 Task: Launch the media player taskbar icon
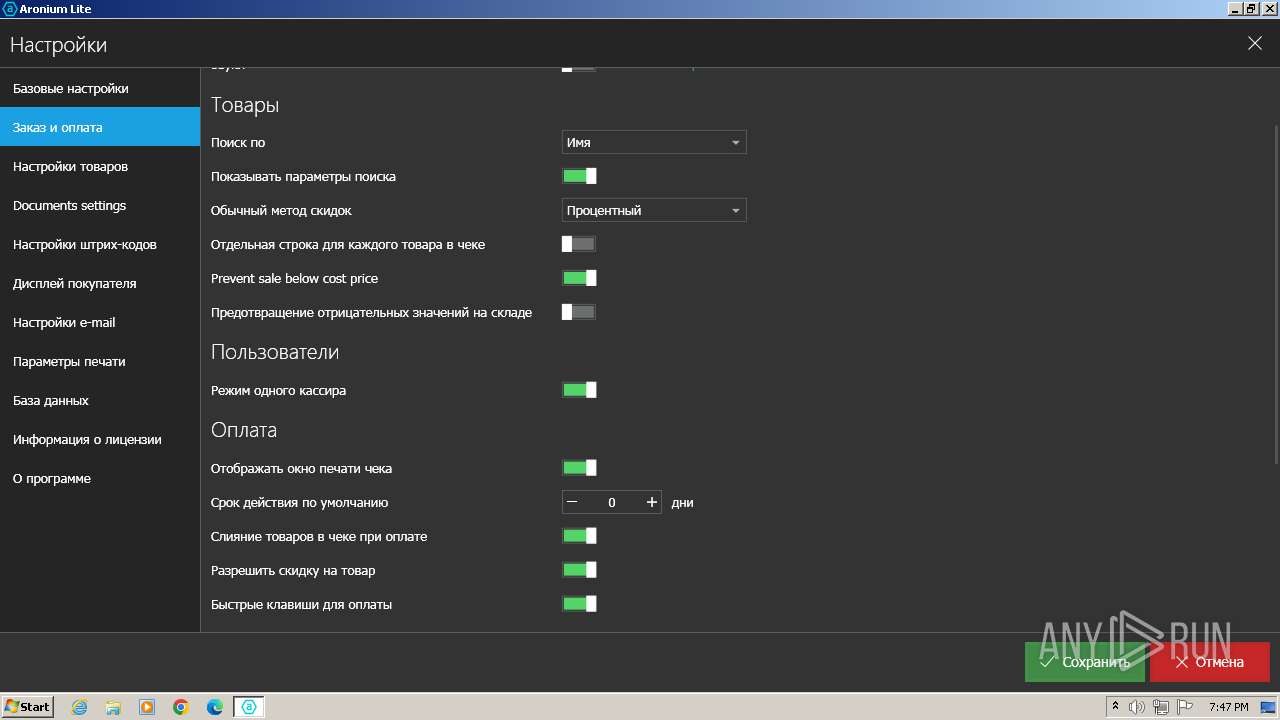(x=147, y=707)
